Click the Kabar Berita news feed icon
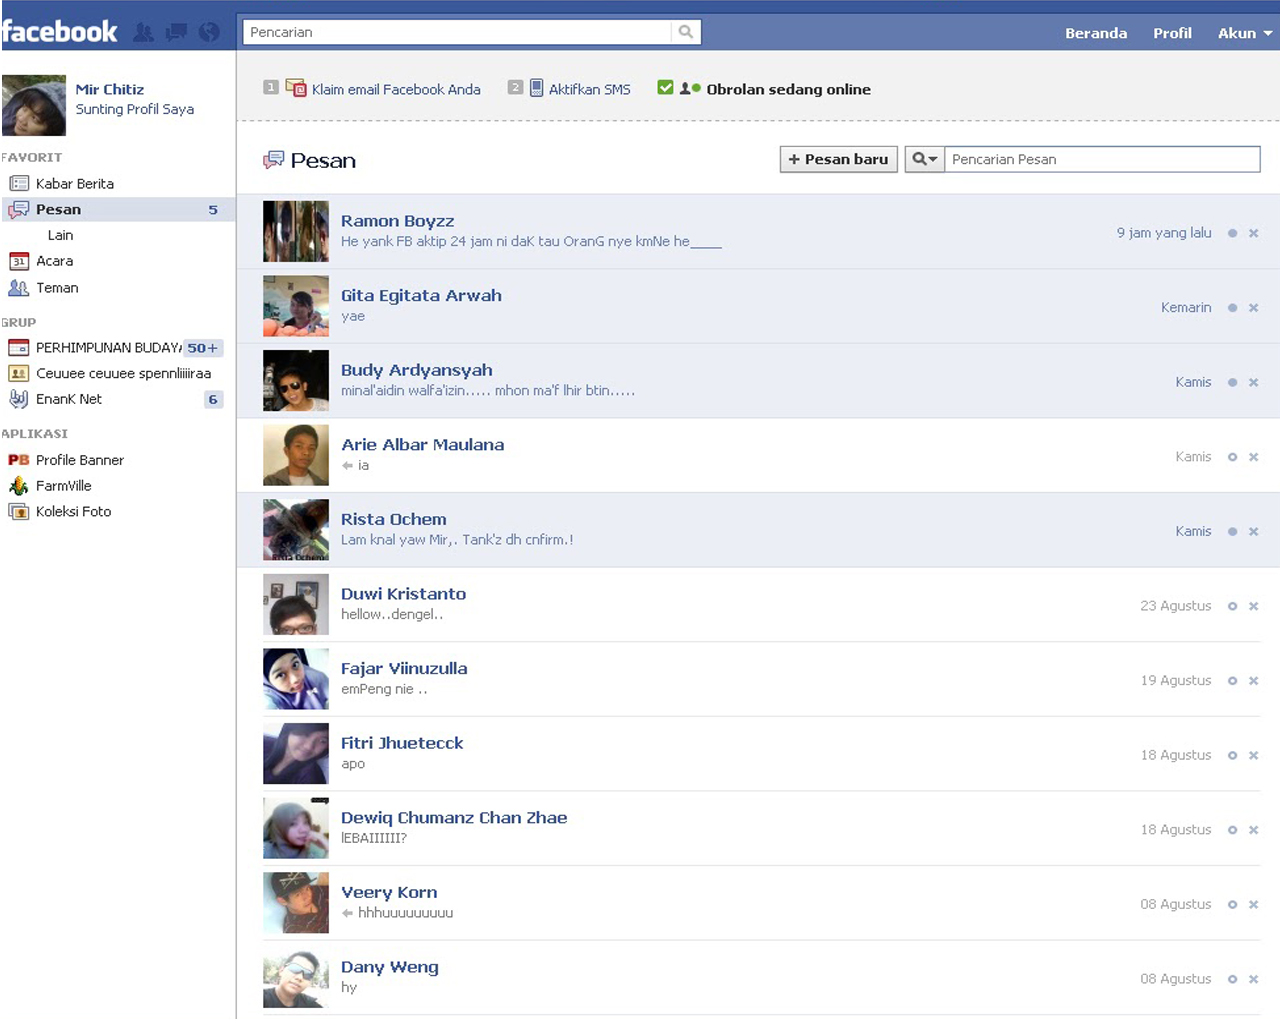This screenshot has height=1024, width=1280. tap(19, 184)
